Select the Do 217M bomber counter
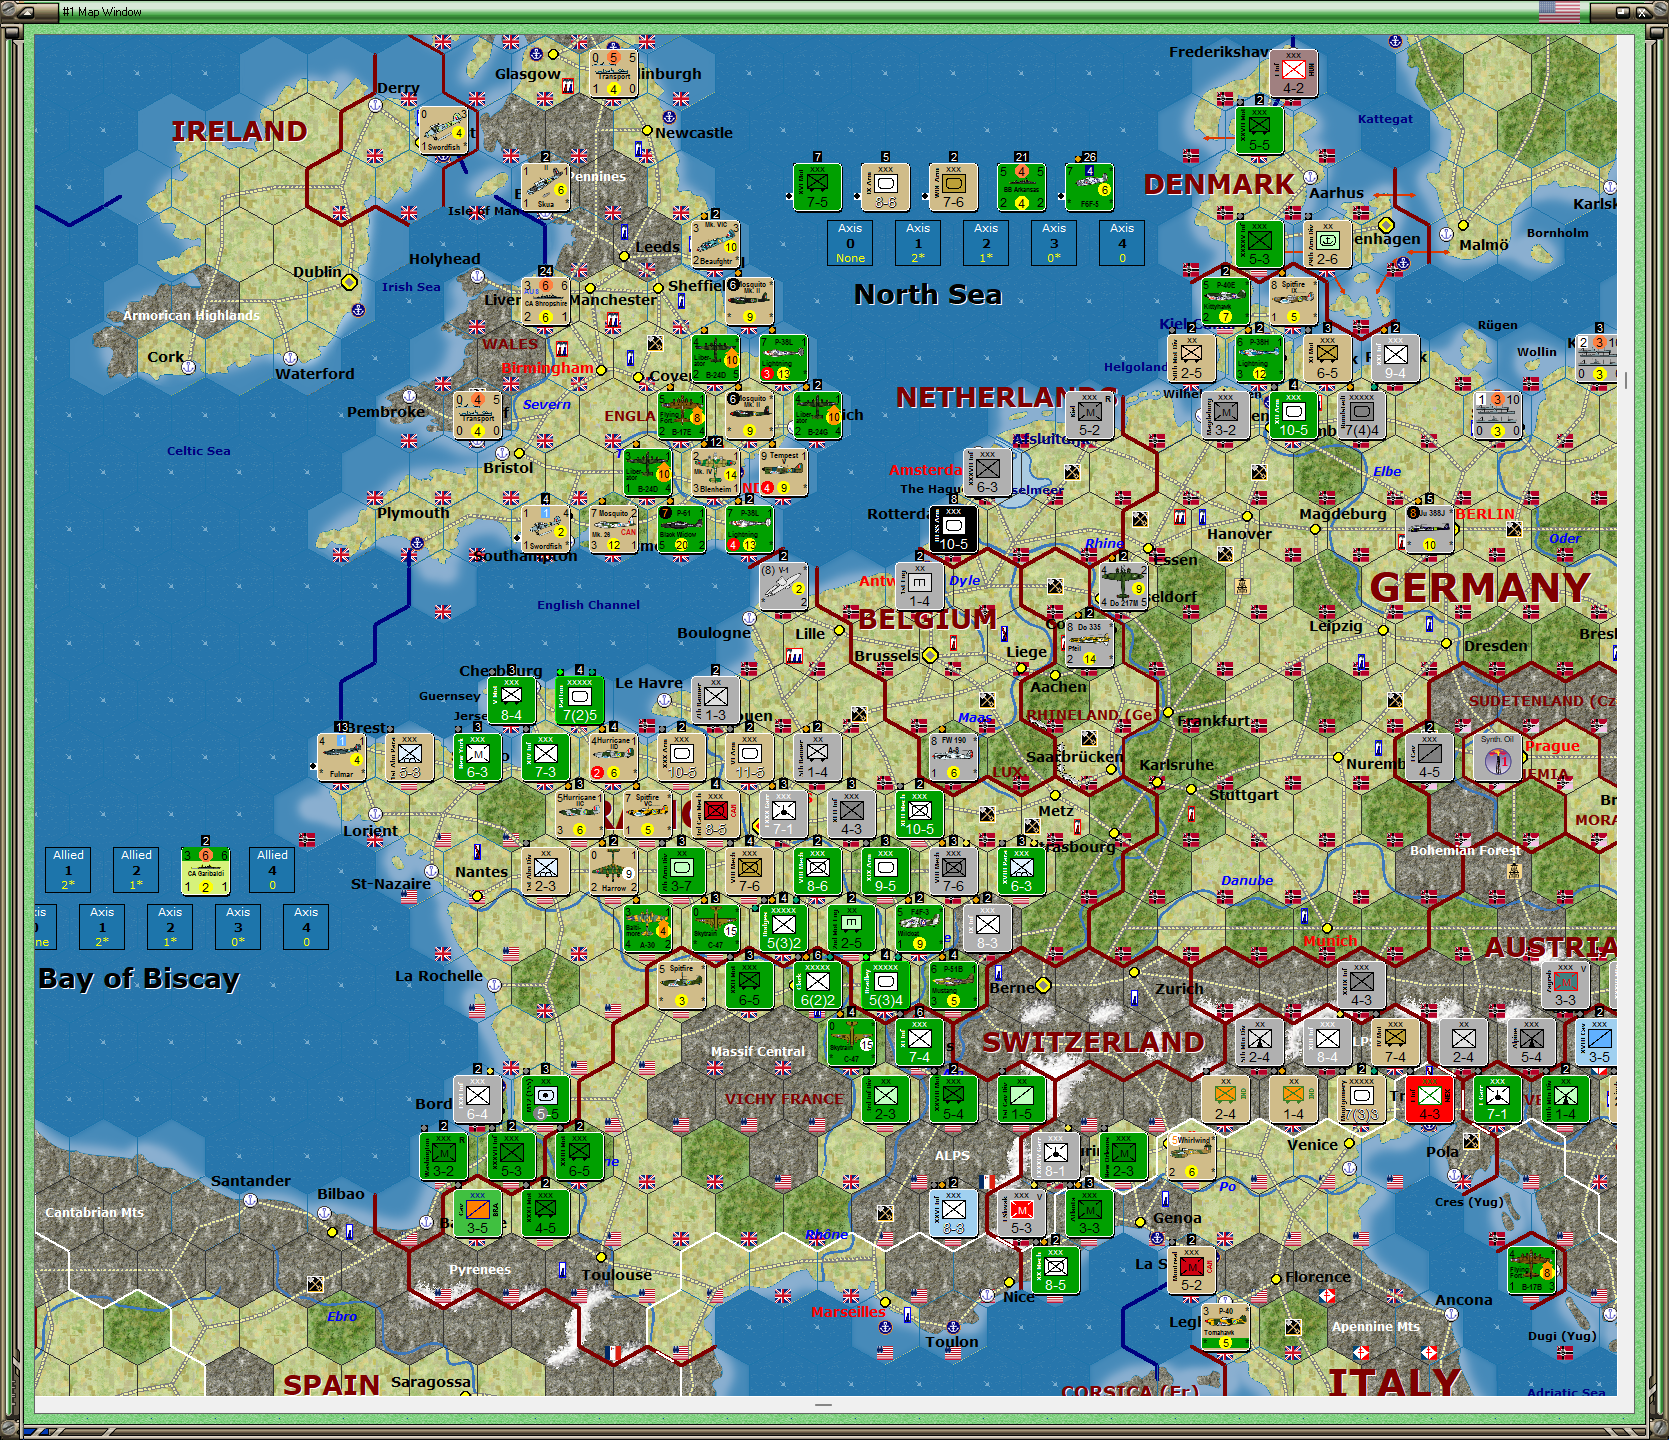The height and width of the screenshot is (1440, 1669). (x=1124, y=587)
